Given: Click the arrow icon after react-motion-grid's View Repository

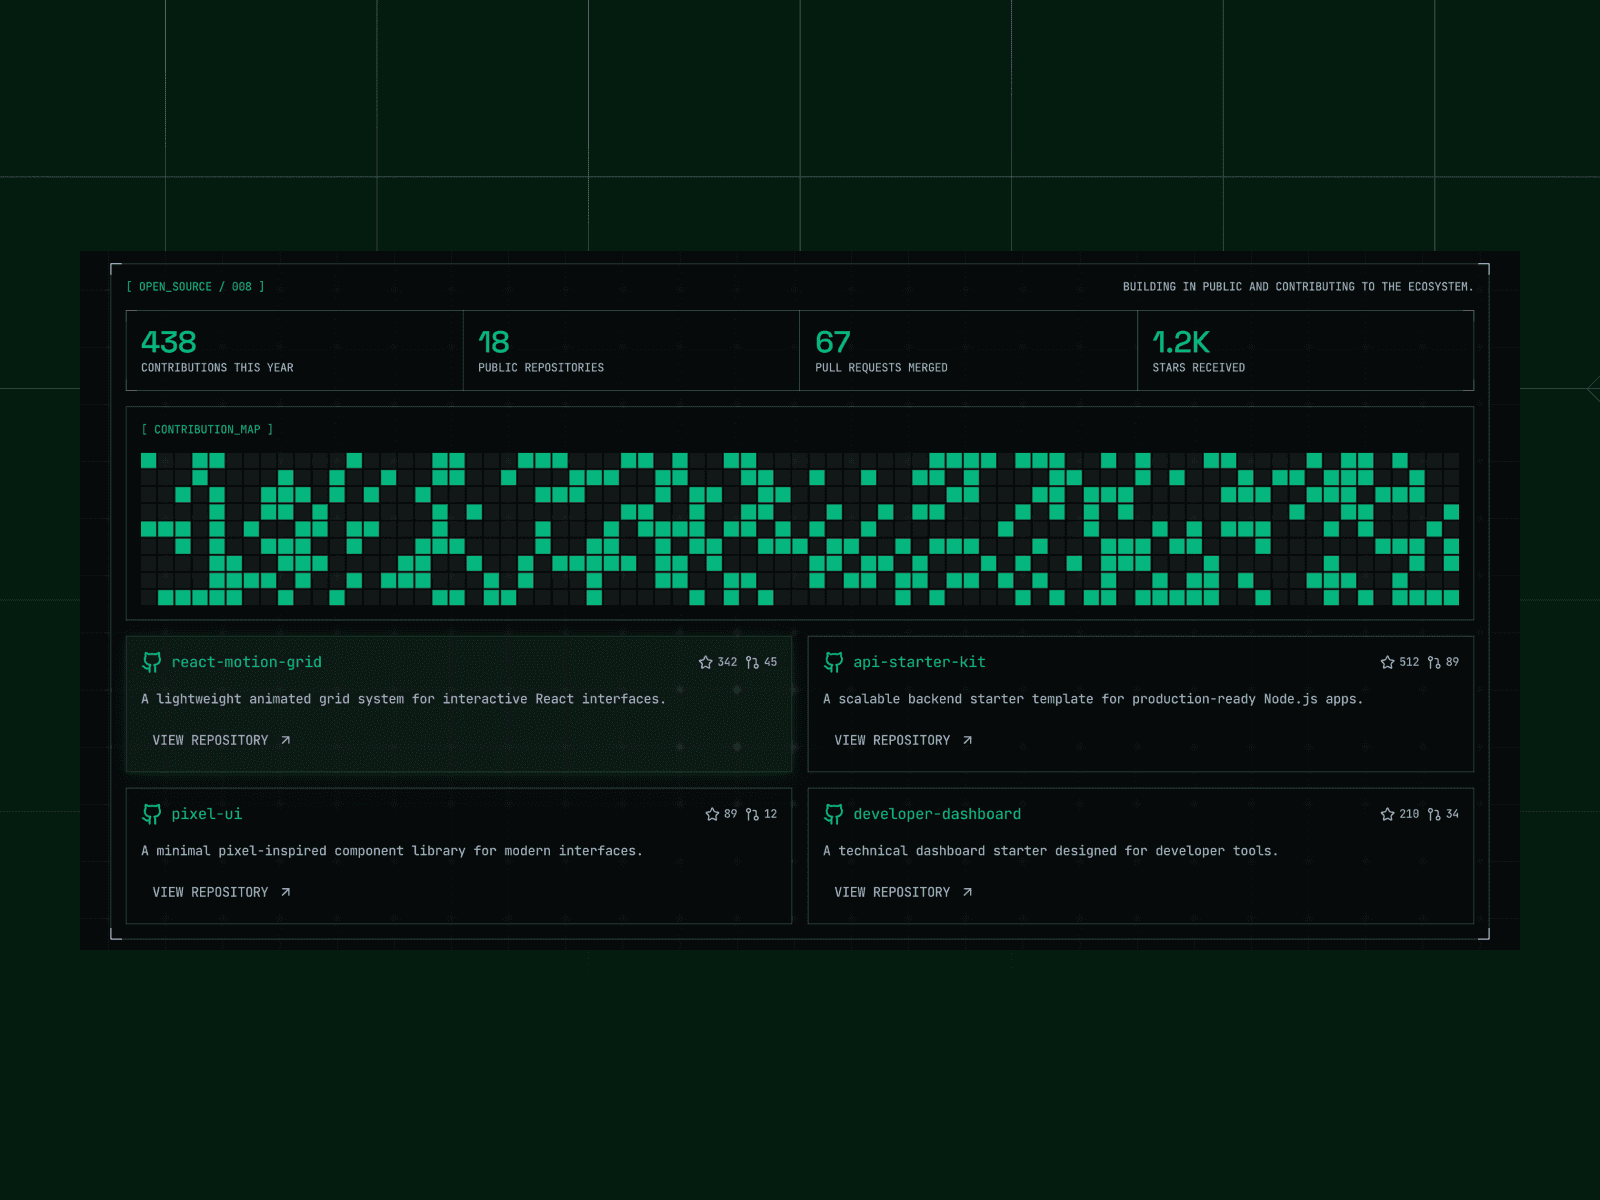Looking at the screenshot, I should point(286,740).
